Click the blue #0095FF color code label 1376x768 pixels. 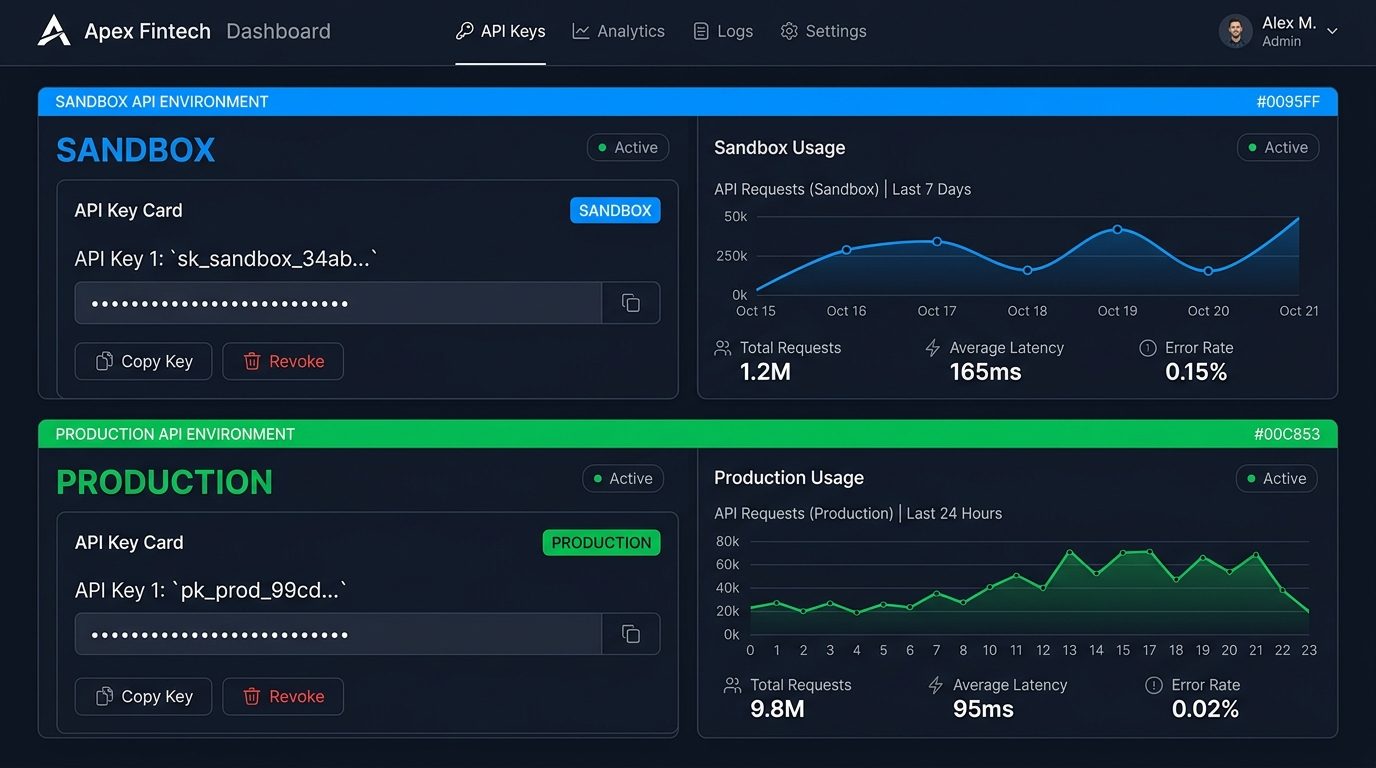pos(1288,102)
